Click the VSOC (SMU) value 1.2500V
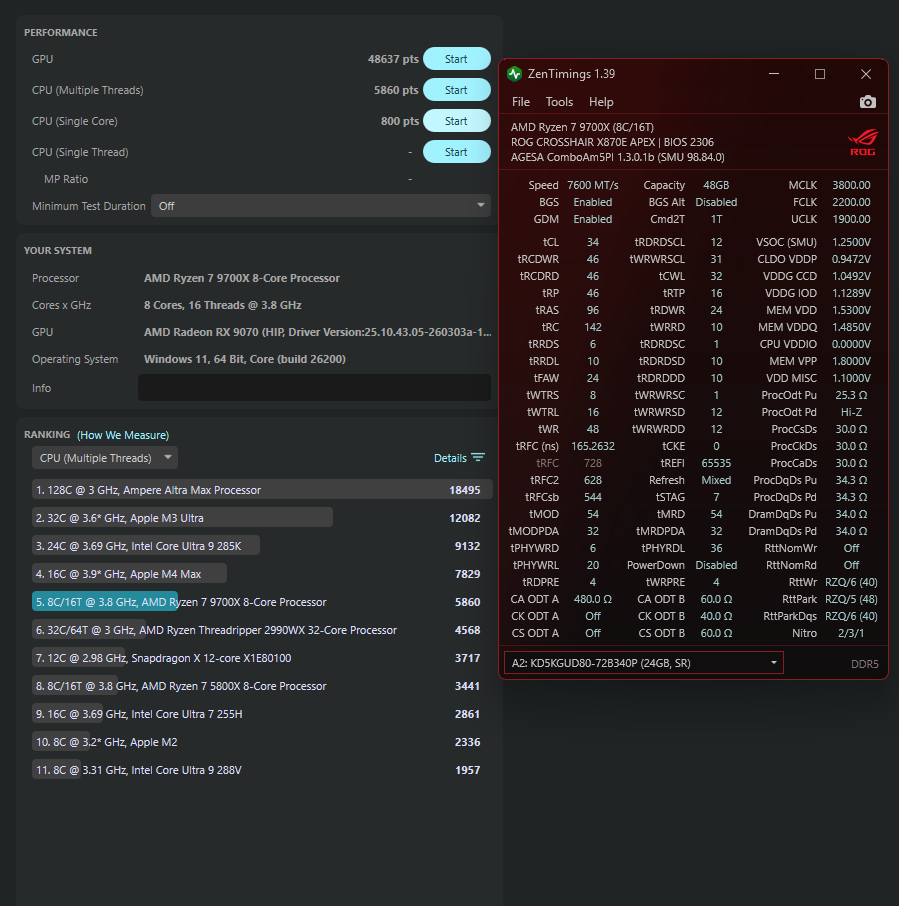This screenshot has width=899, height=906. (851, 242)
